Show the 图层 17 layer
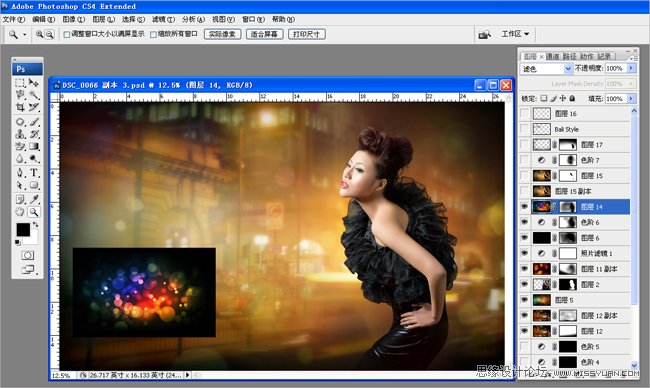Screen dimensions: 650x388 pos(524,144)
